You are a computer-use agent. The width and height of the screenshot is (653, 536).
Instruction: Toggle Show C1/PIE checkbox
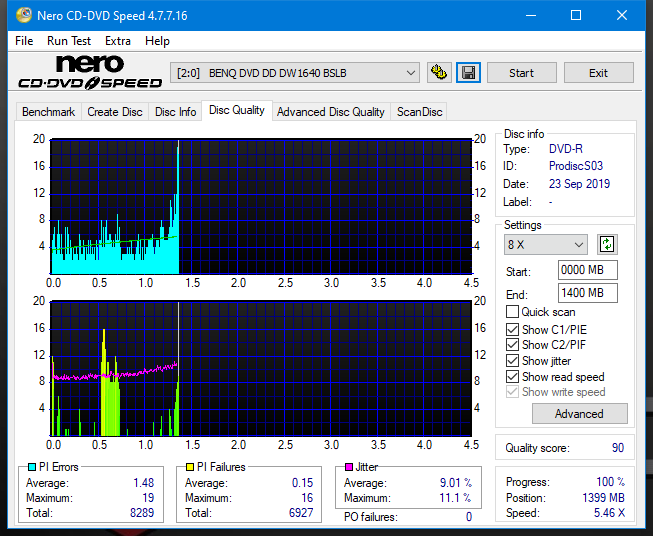(512, 329)
